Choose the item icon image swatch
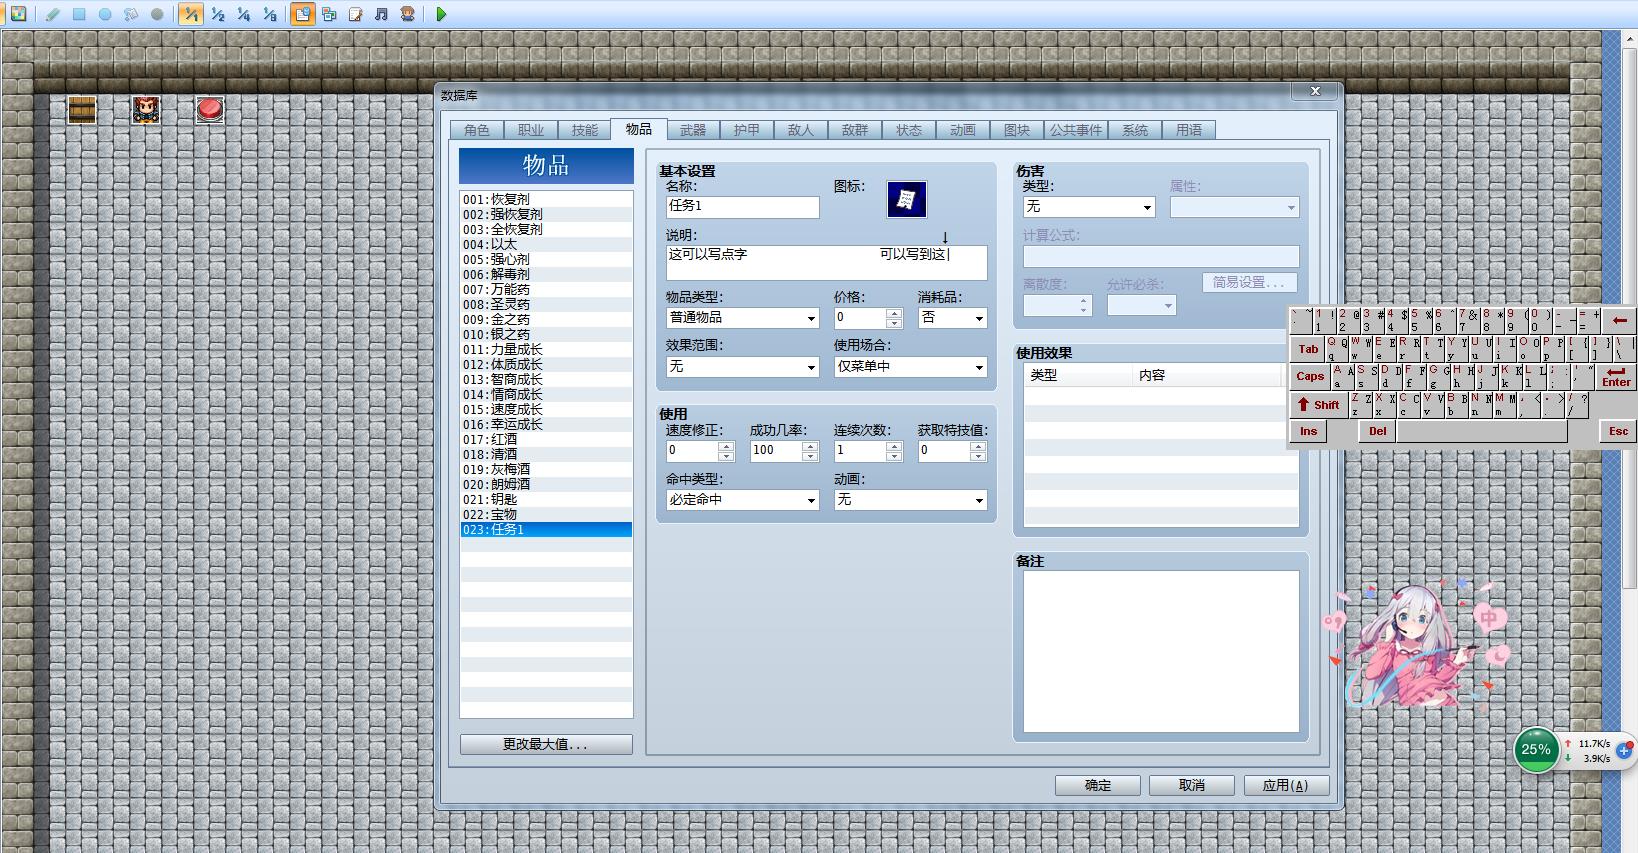This screenshot has width=1638, height=853. coord(906,200)
